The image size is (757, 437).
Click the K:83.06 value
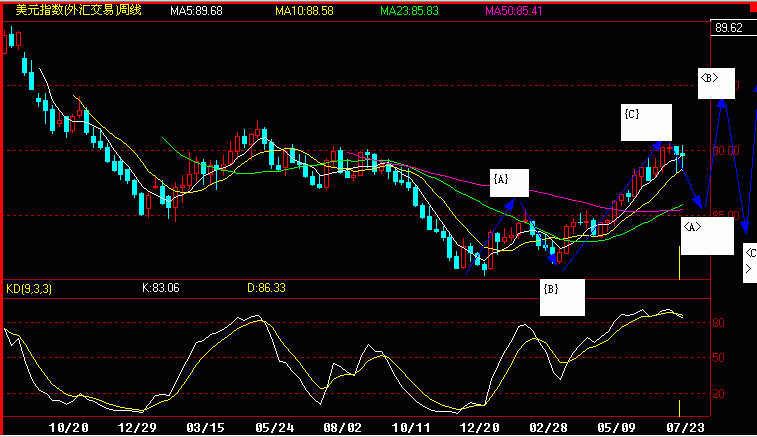pos(161,288)
